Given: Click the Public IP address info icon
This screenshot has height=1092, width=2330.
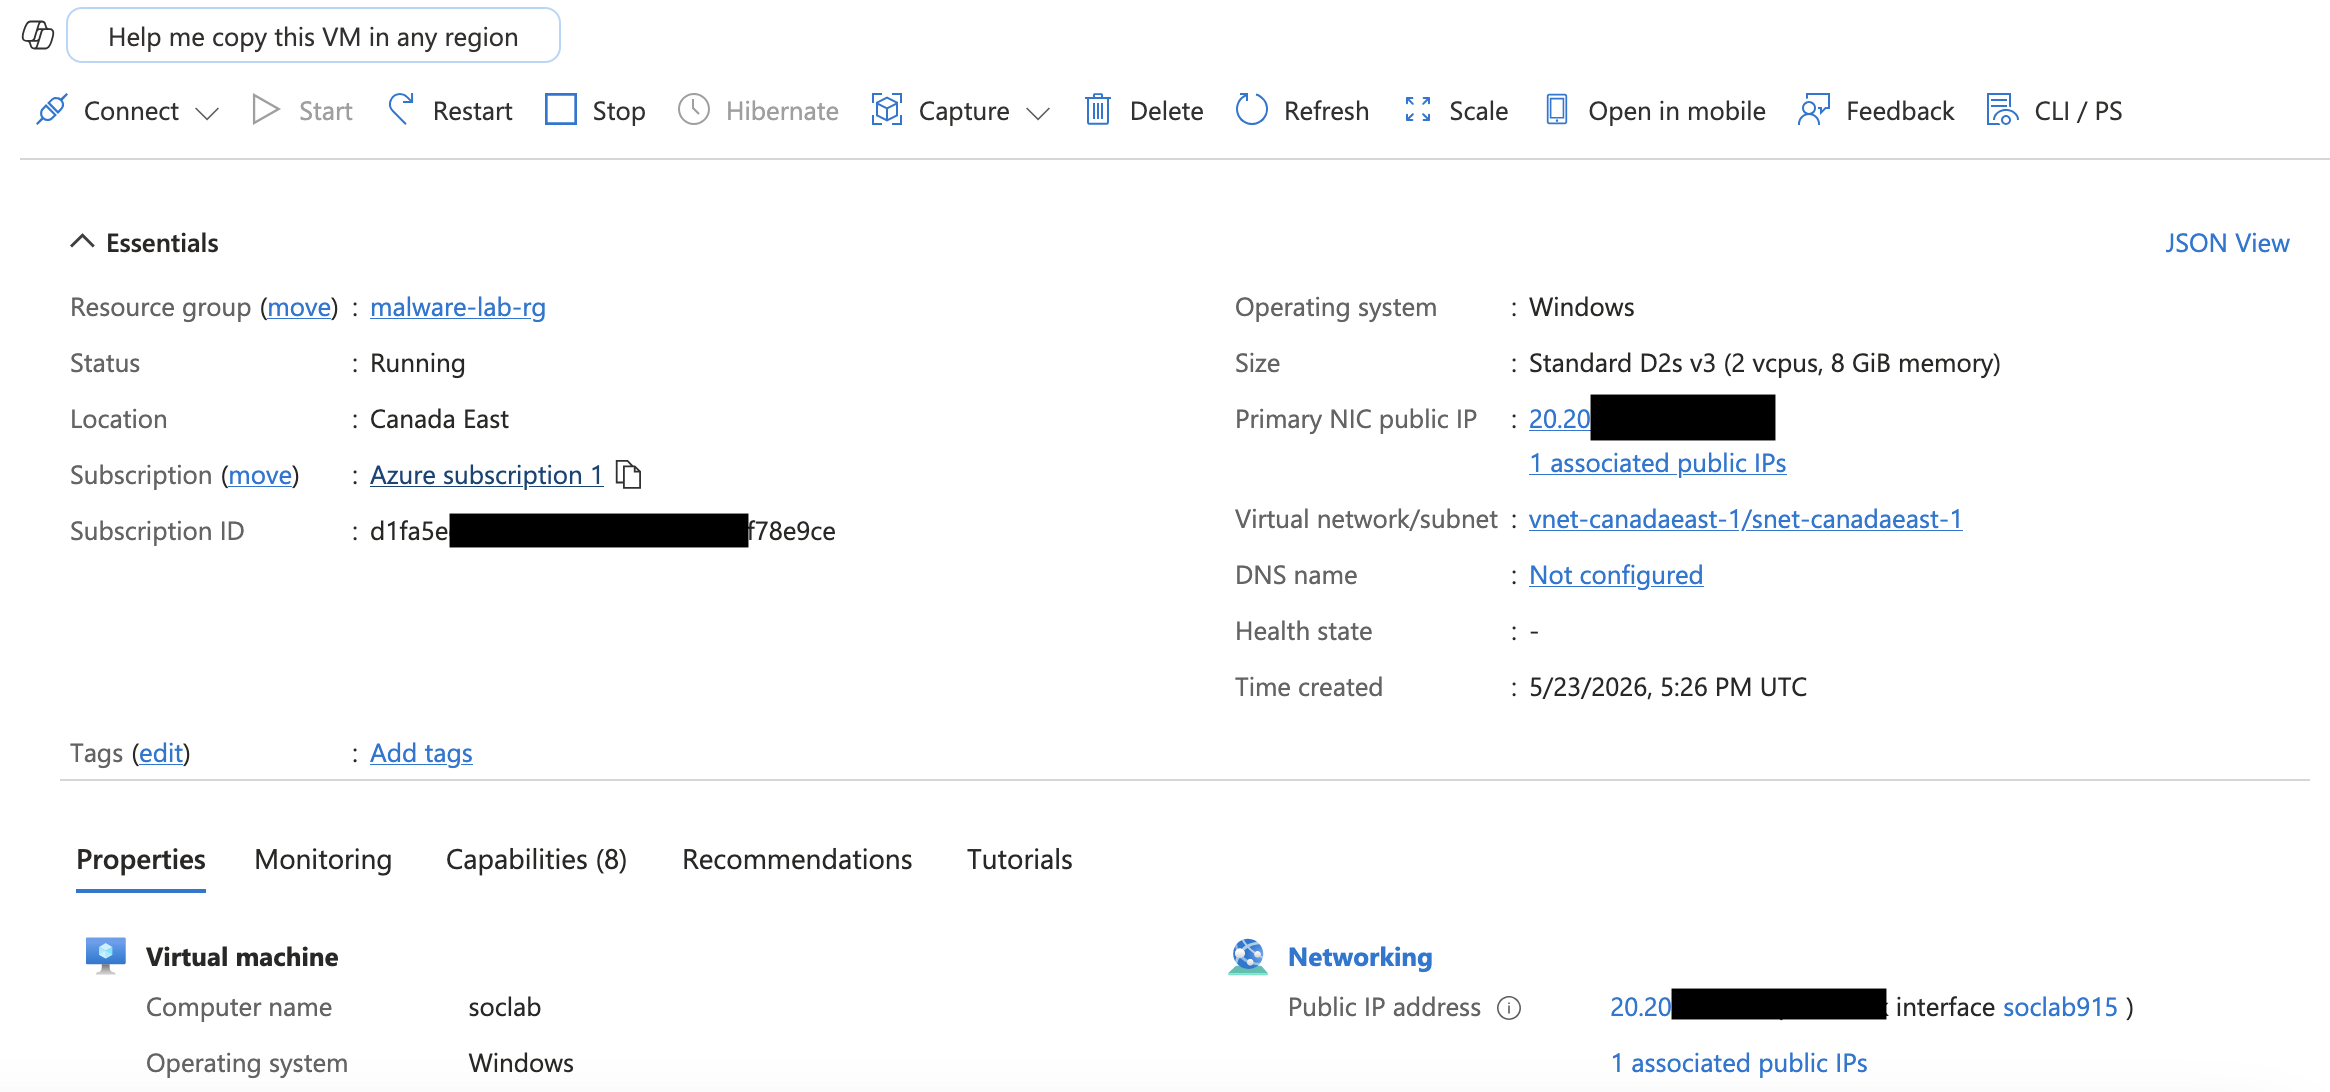Looking at the screenshot, I should (x=1509, y=1008).
